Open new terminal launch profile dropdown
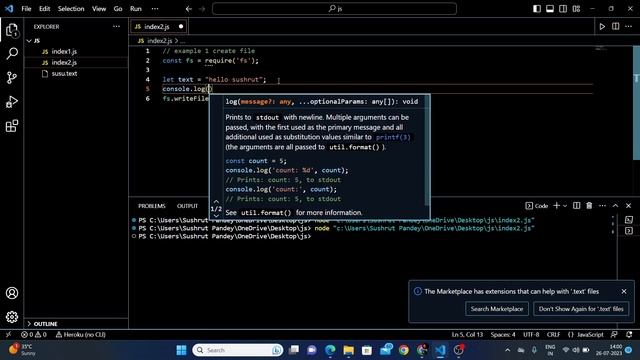 pos(565,206)
